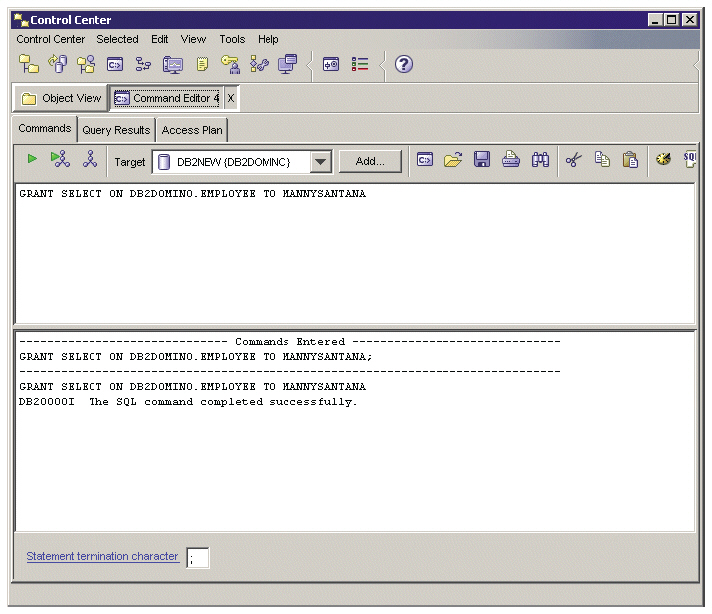Switch to the Access Plan tab

[192, 130]
